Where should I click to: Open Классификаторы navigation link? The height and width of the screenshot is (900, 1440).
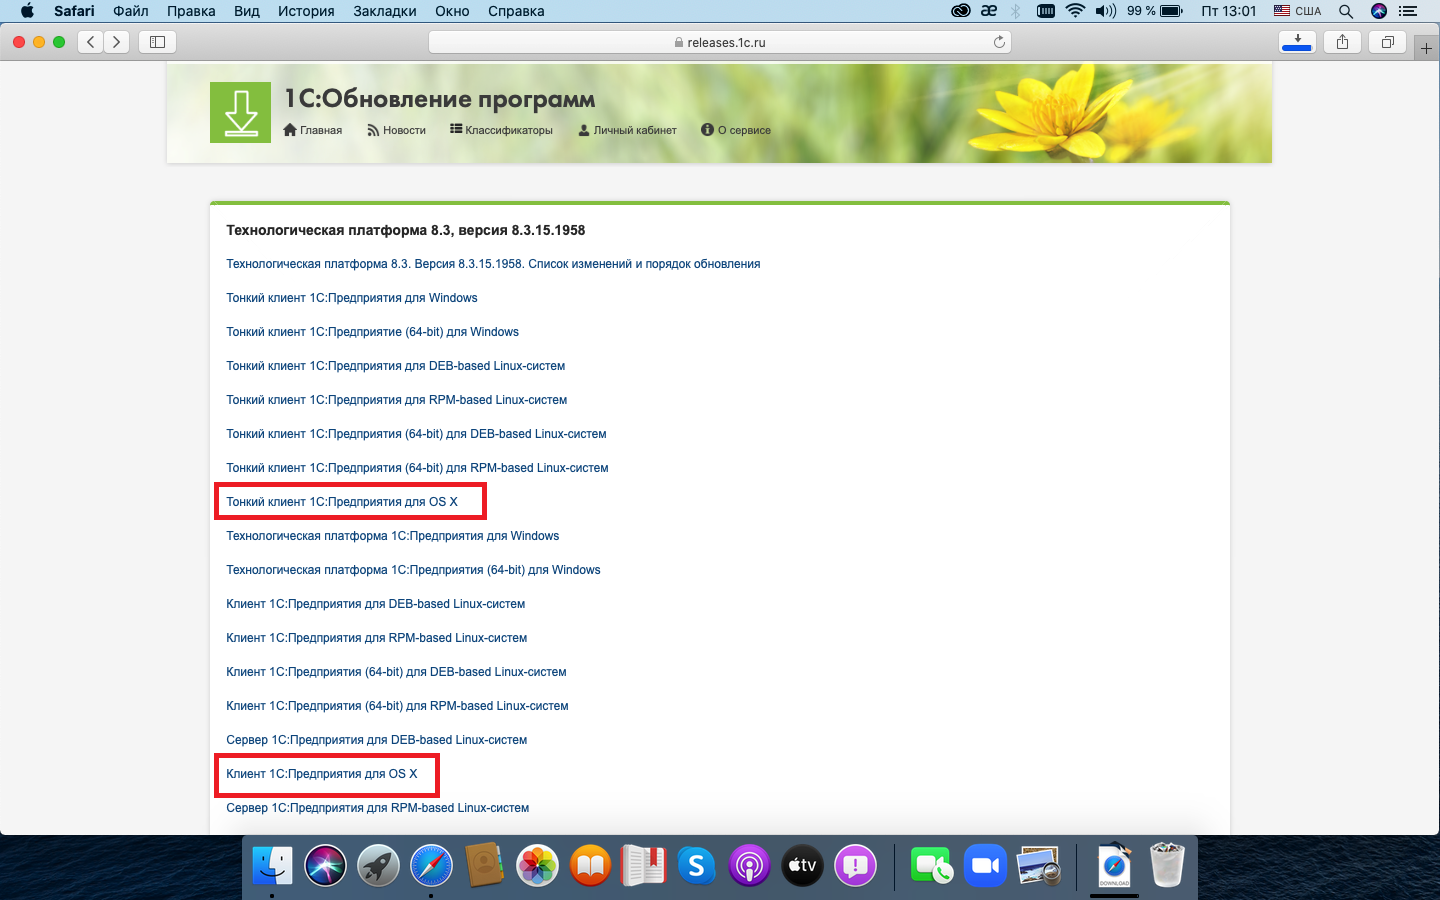pos(501,130)
